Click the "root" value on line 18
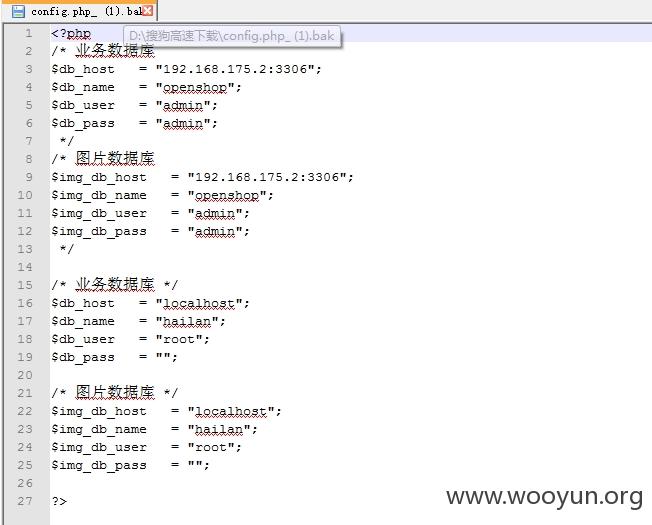The width and height of the screenshot is (652, 525). coord(179,340)
